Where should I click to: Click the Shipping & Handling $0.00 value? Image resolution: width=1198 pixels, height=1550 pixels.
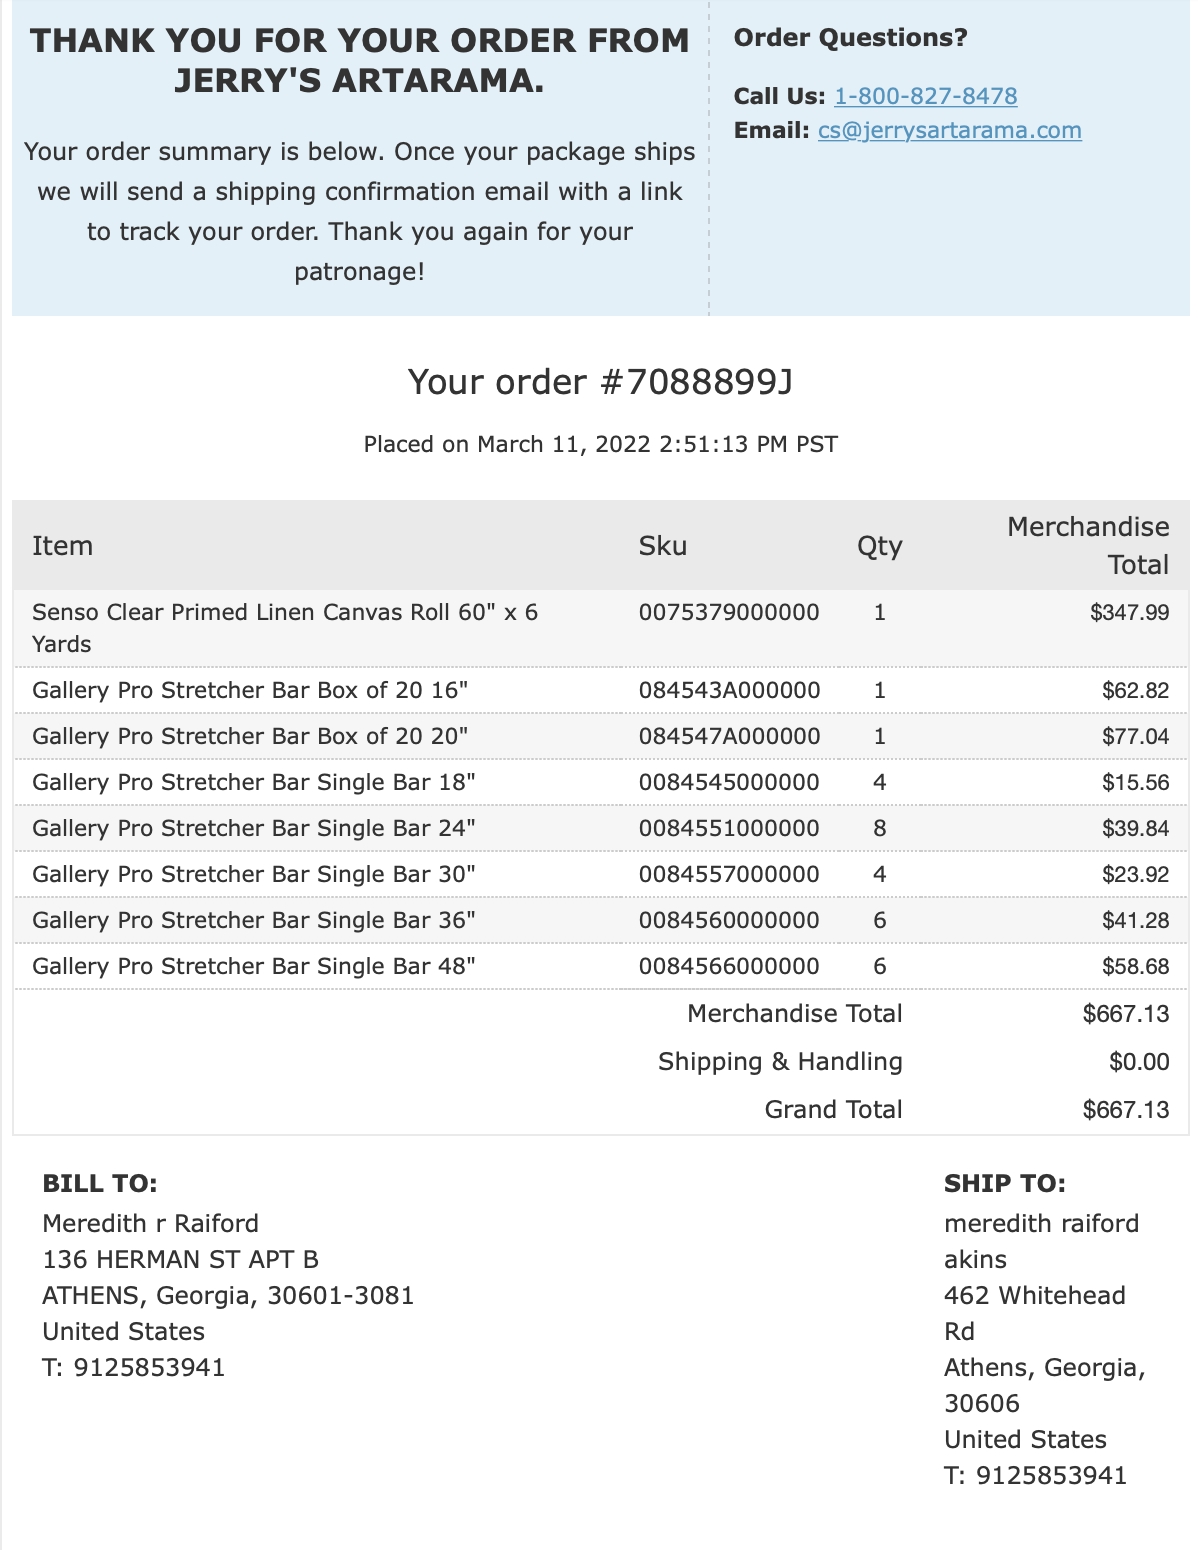[x=1139, y=1062]
